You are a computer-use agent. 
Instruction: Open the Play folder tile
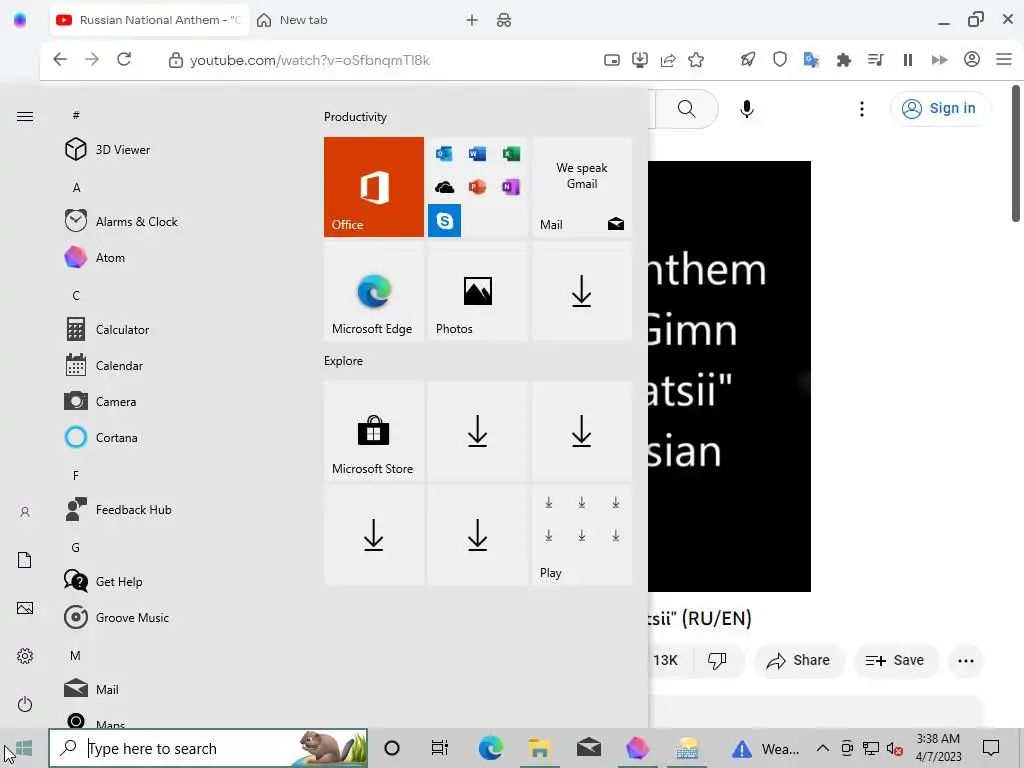[x=582, y=535]
